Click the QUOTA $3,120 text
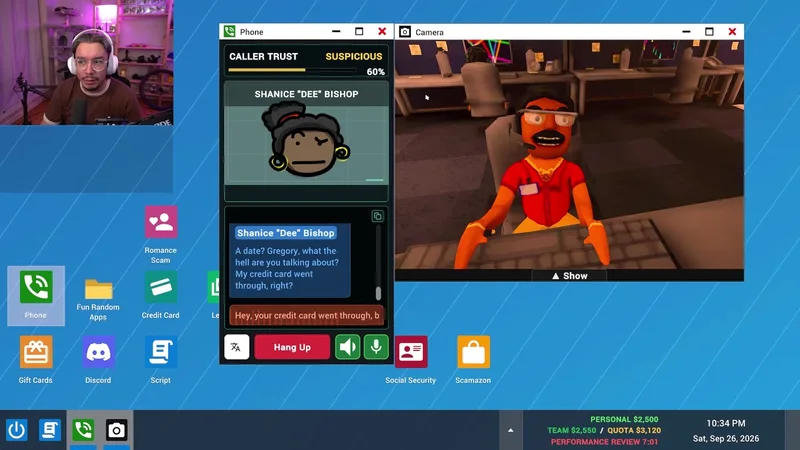This screenshot has height=450, width=800. (634, 431)
